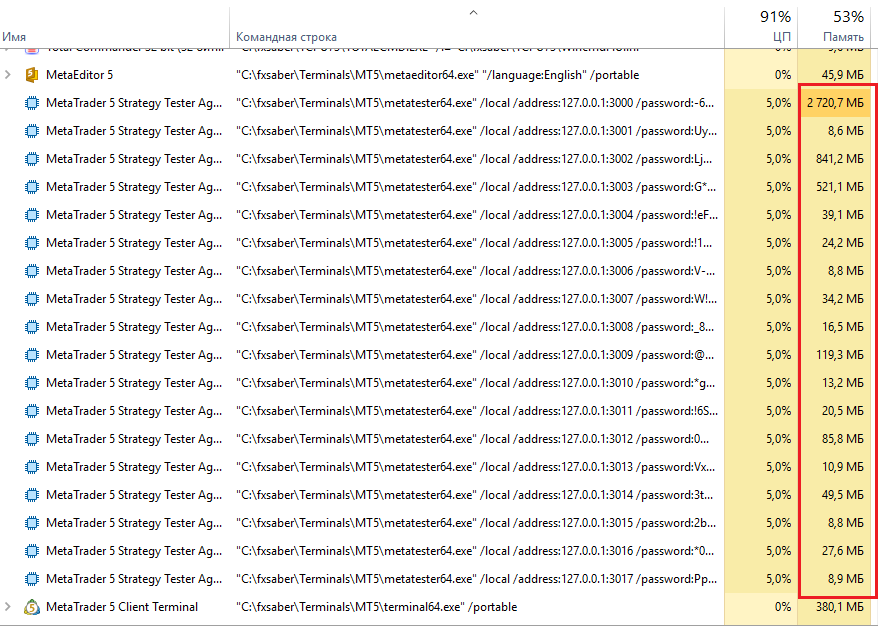The image size is (878, 631).
Task: Click the tester agent icon for address 127.0.0.1:3007
Action: point(32,299)
